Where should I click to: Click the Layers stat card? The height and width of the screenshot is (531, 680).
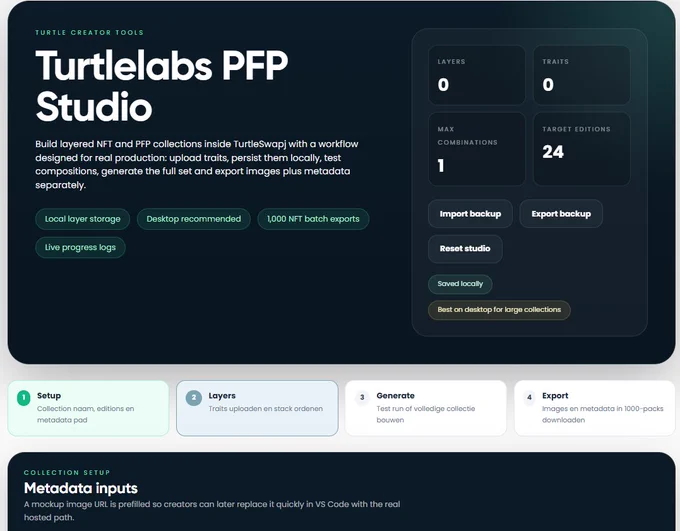click(x=477, y=75)
